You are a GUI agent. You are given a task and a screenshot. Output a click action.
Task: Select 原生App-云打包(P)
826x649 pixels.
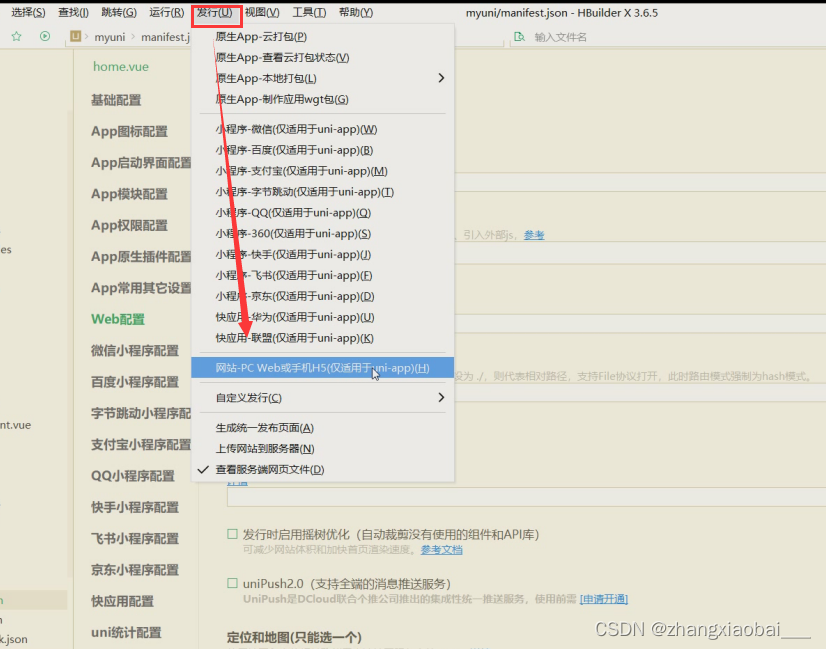(322, 37)
